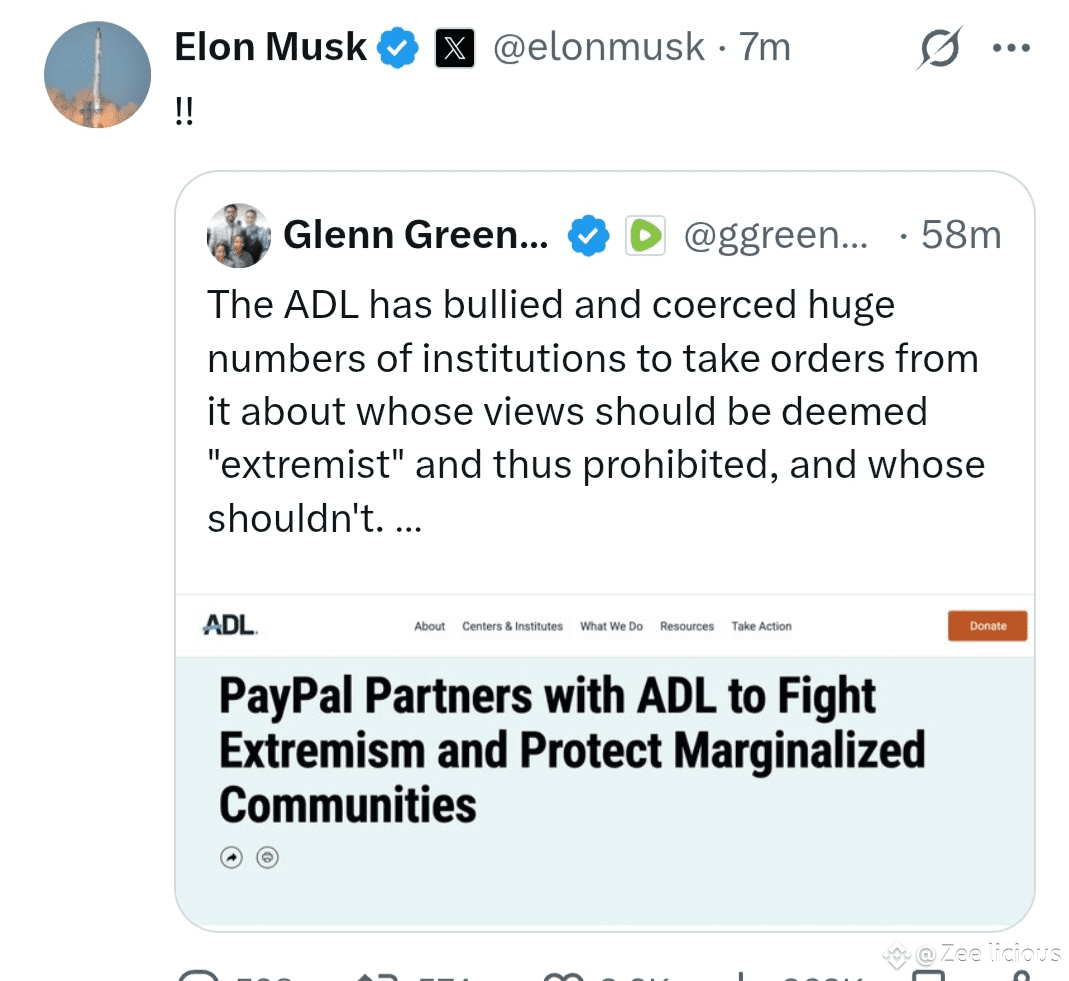
Task: Open the About menu item
Action: pos(429,626)
